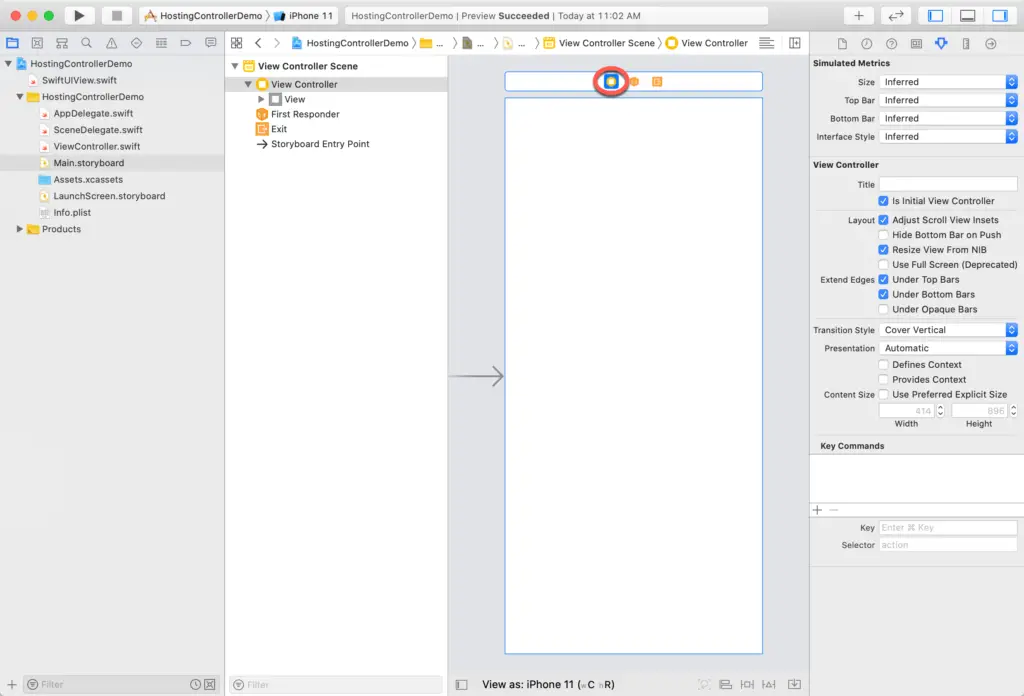Image resolution: width=1024 pixels, height=696 pixels.
Task: Open the editor options lines menu
Action: pos(767,43)
